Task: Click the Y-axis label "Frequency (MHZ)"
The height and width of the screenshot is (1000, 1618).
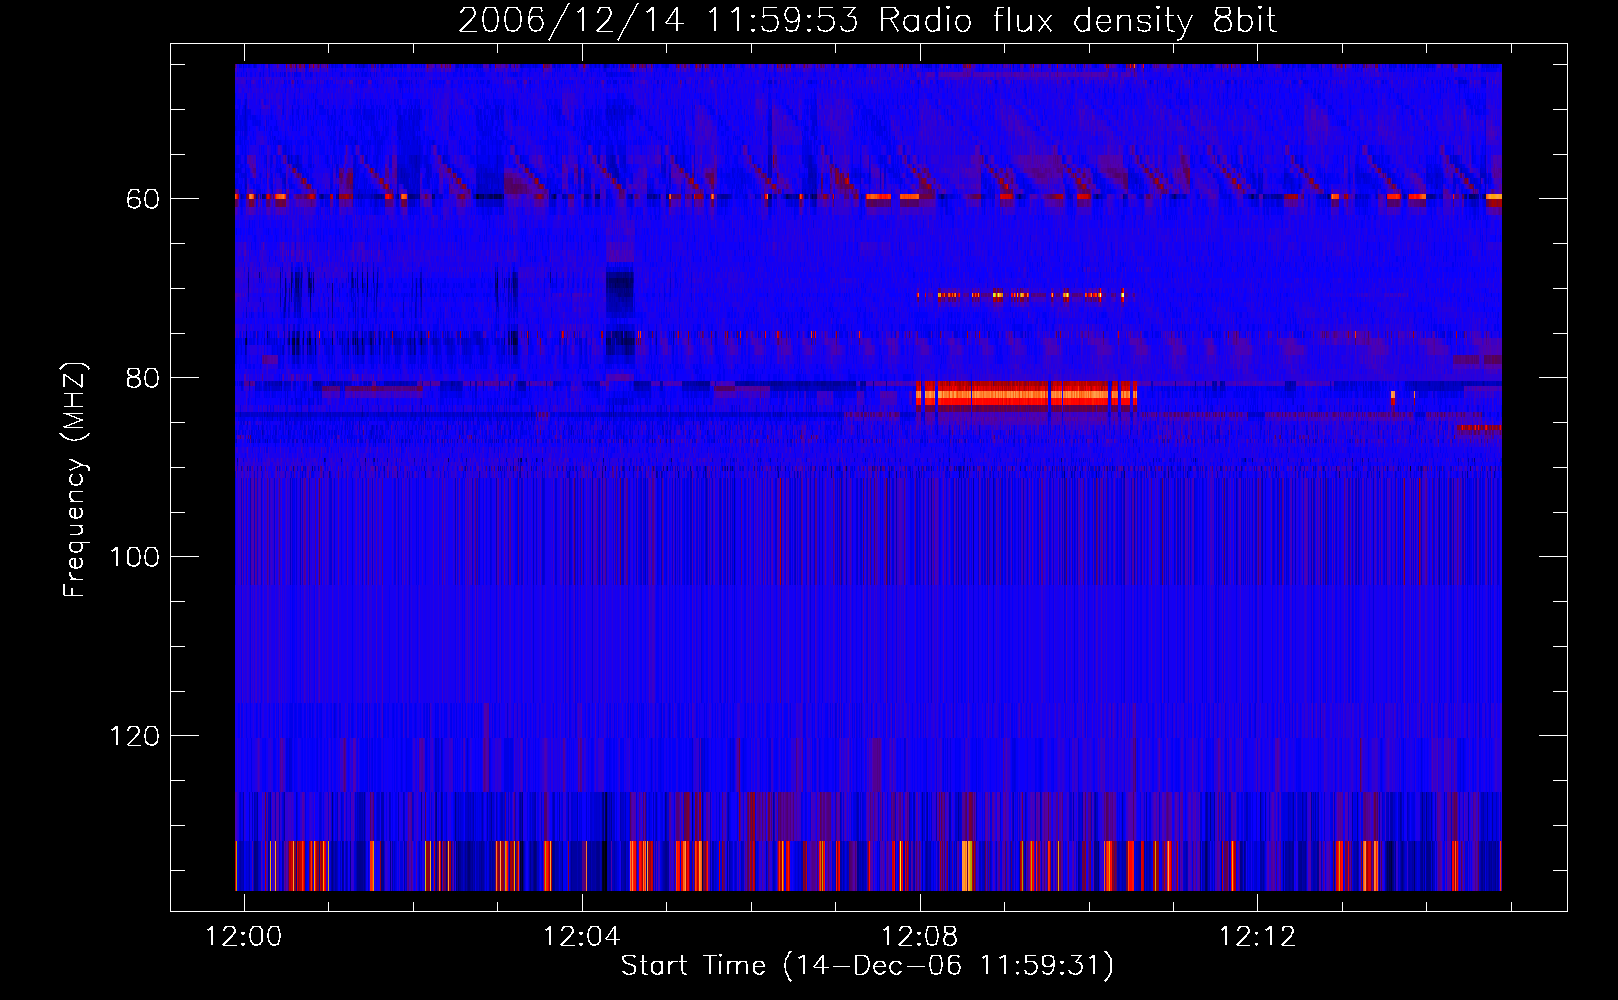Action: (x=74, y=480)
